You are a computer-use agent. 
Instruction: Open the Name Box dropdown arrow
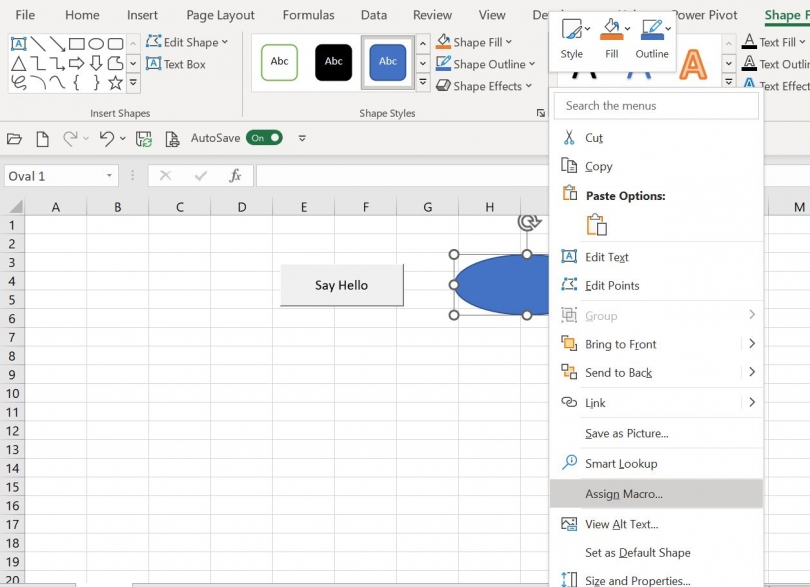[x=110, y=176]
